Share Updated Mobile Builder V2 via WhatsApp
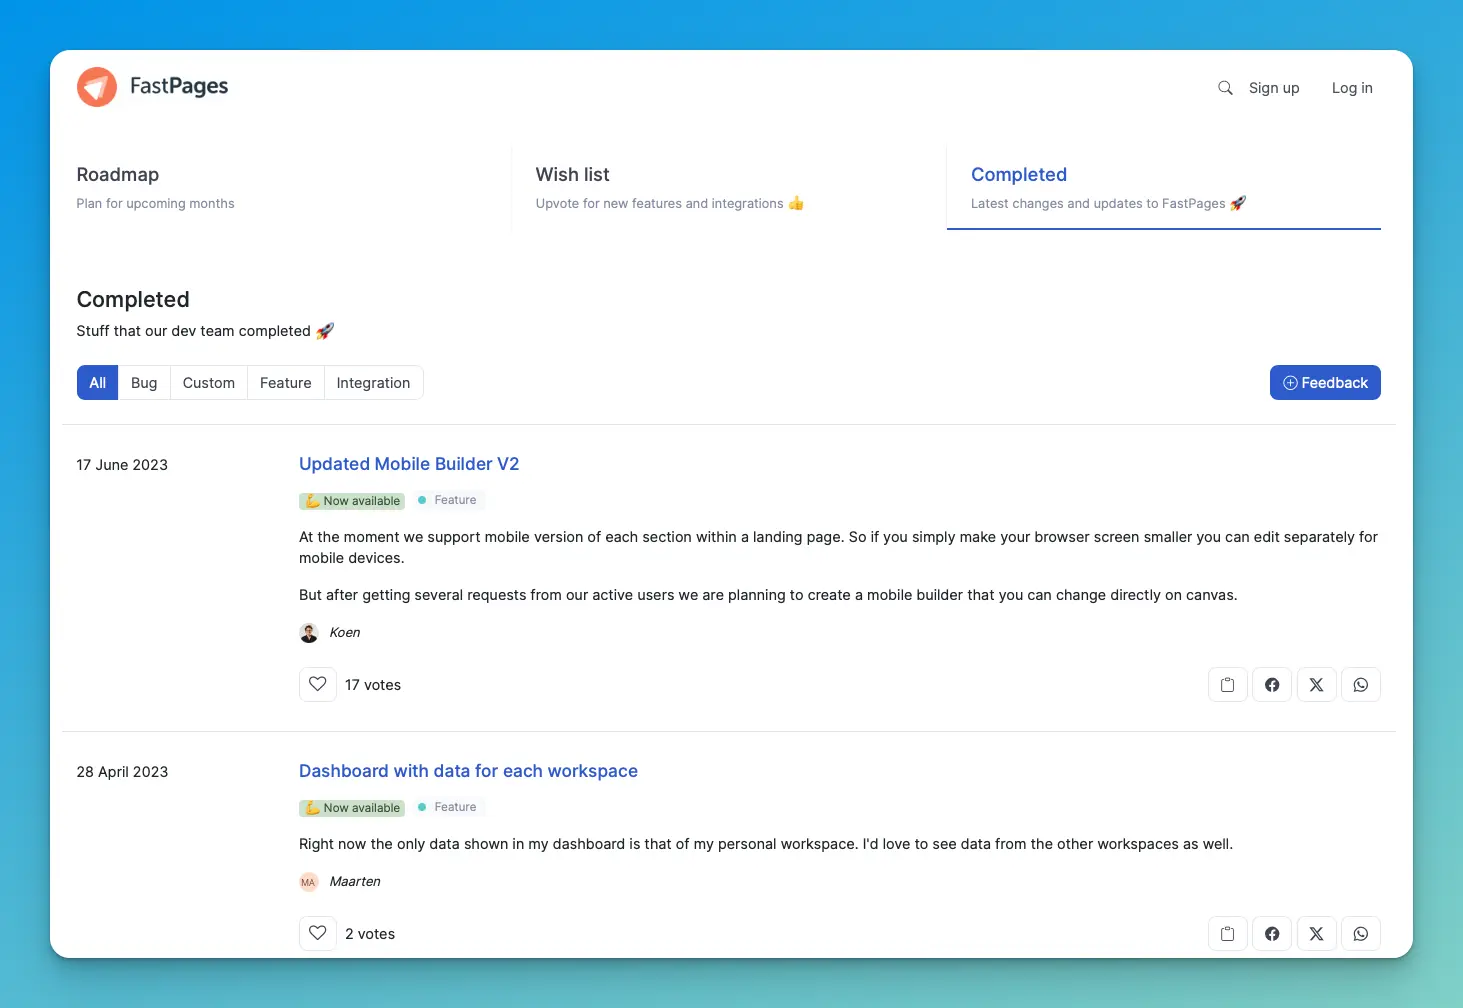Screen dimensions: 1463x1008 tap(1360, 685)
